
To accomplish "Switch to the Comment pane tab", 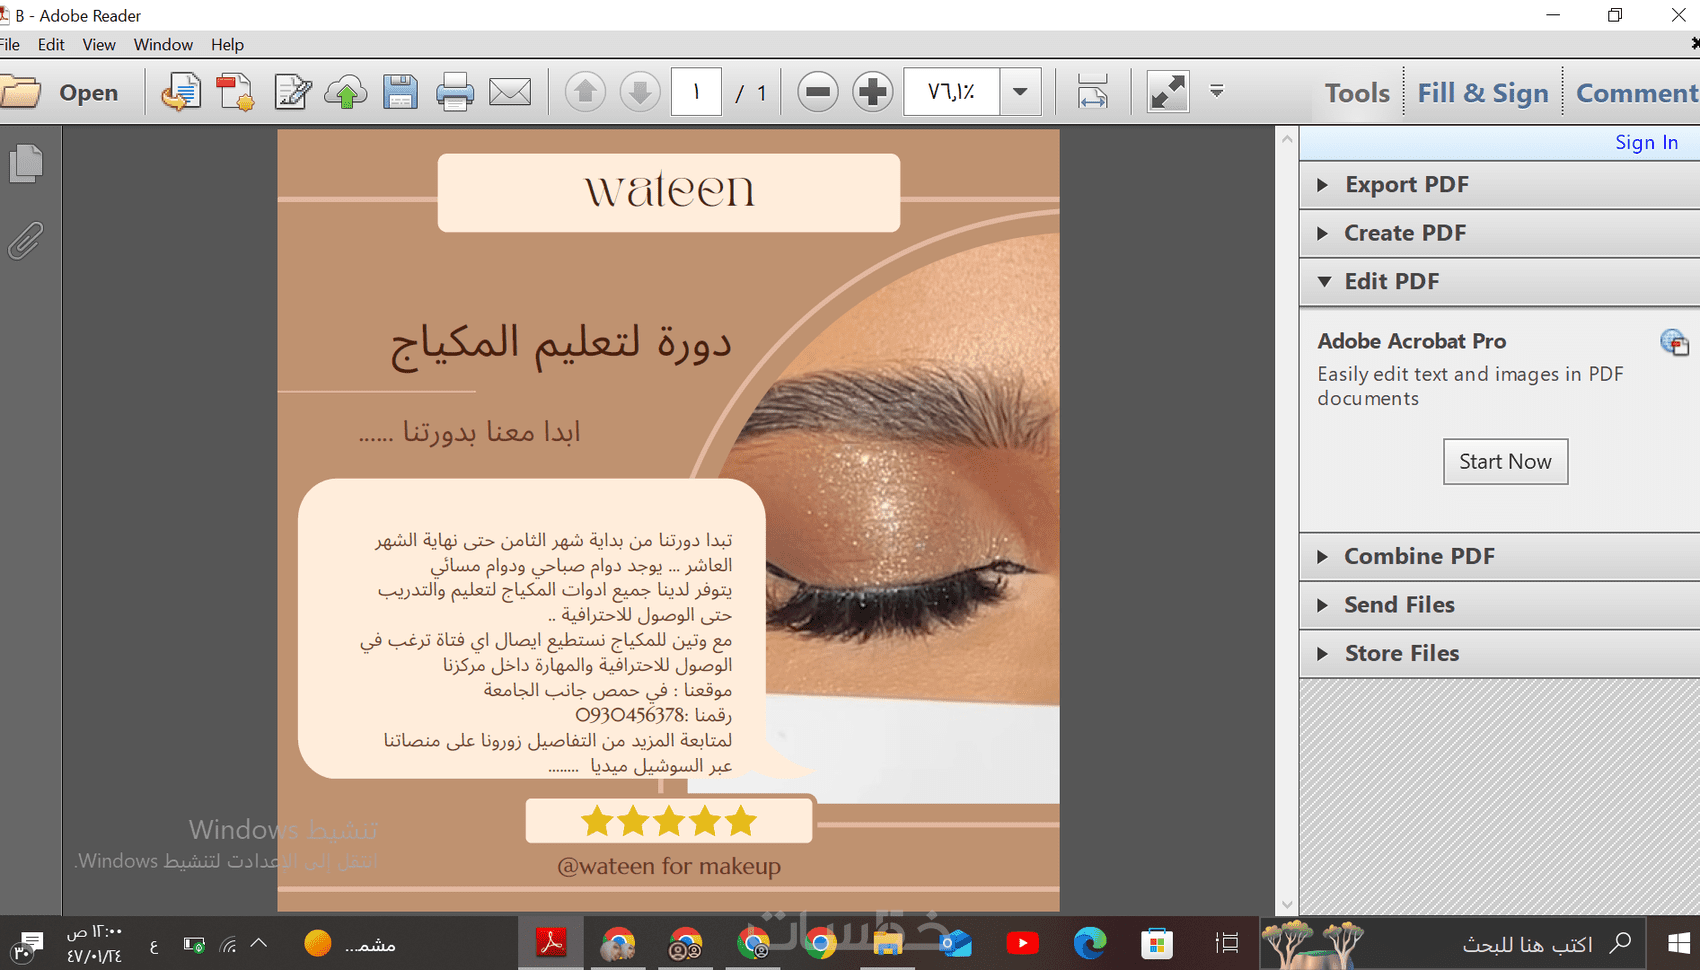I will (x=1636, y=93).
